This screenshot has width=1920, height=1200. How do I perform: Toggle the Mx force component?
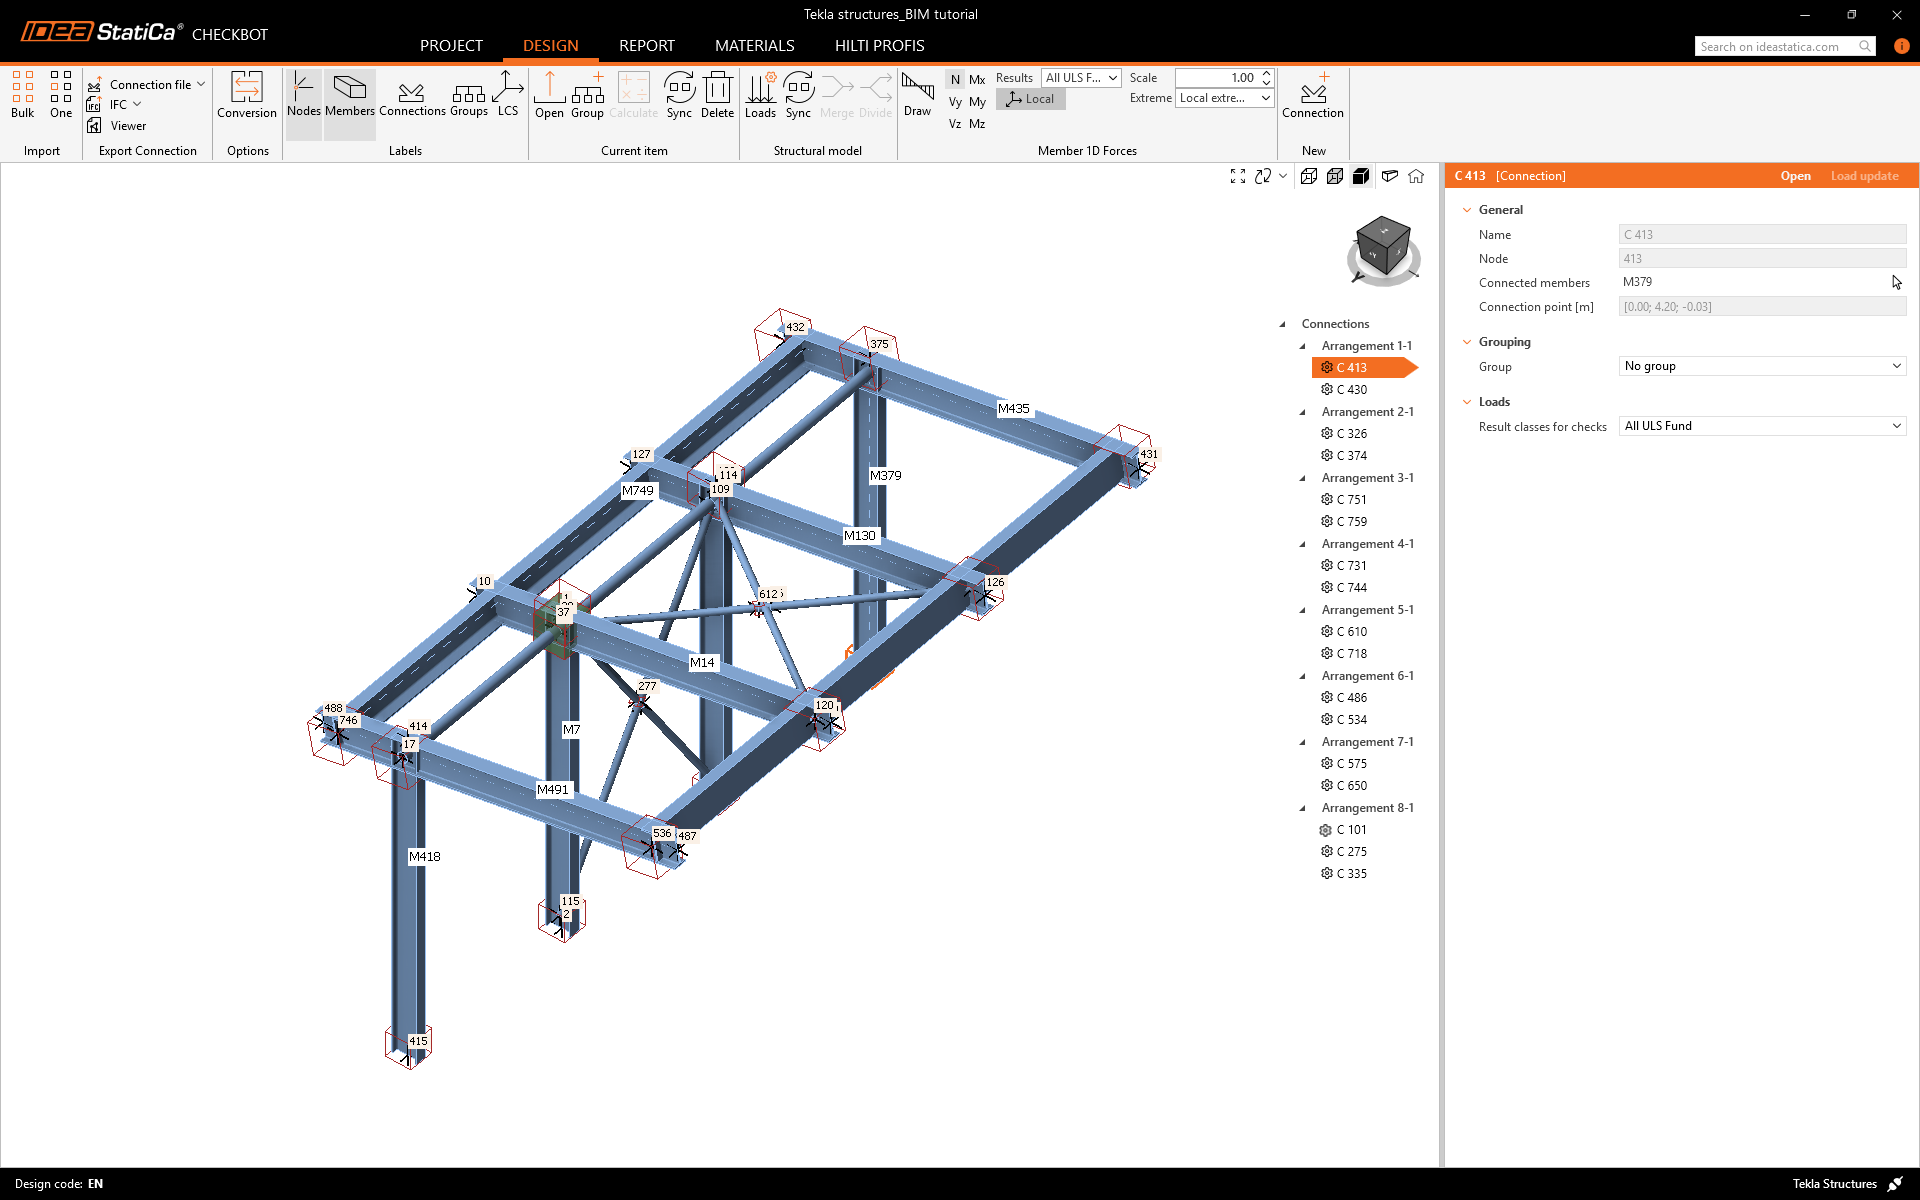977,80
